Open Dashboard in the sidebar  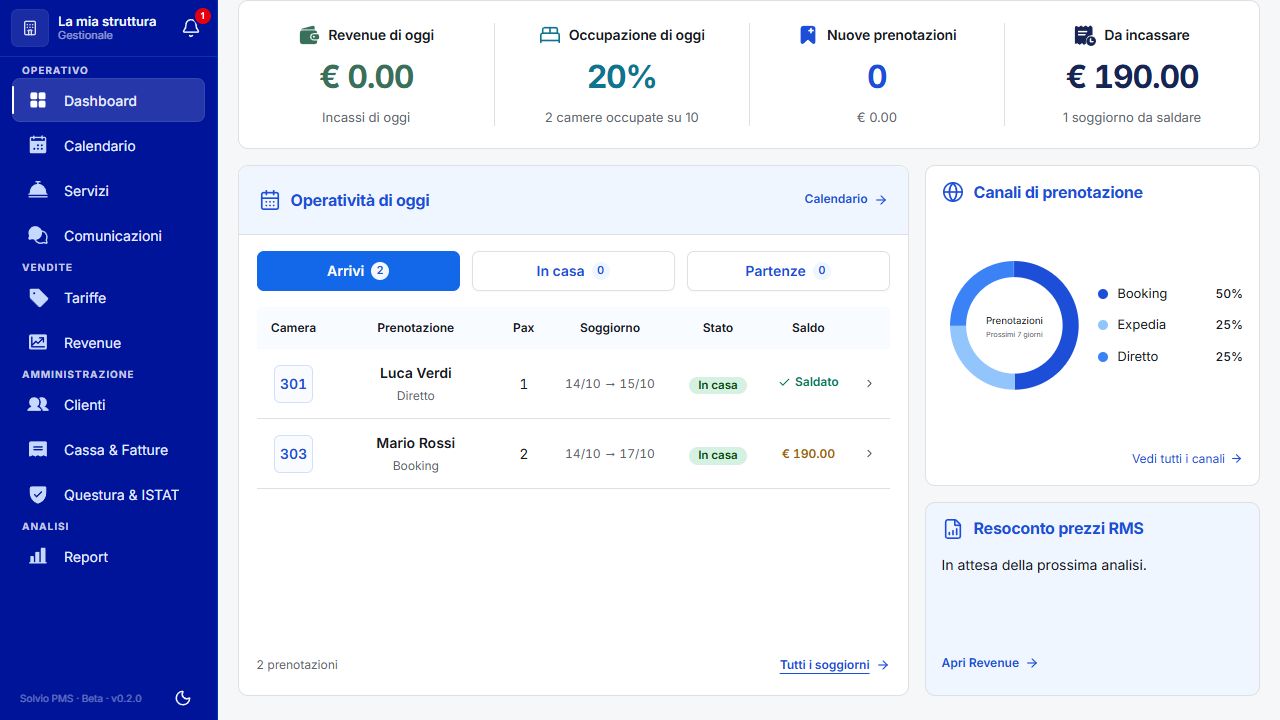pos(108,101)
